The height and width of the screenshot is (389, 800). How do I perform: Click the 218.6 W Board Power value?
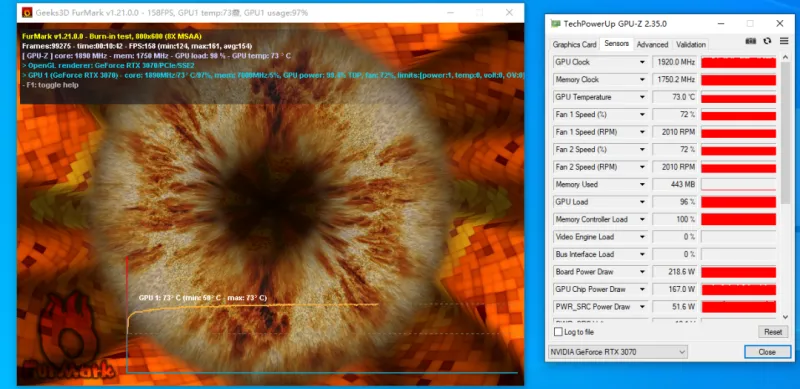coord(674,272)
